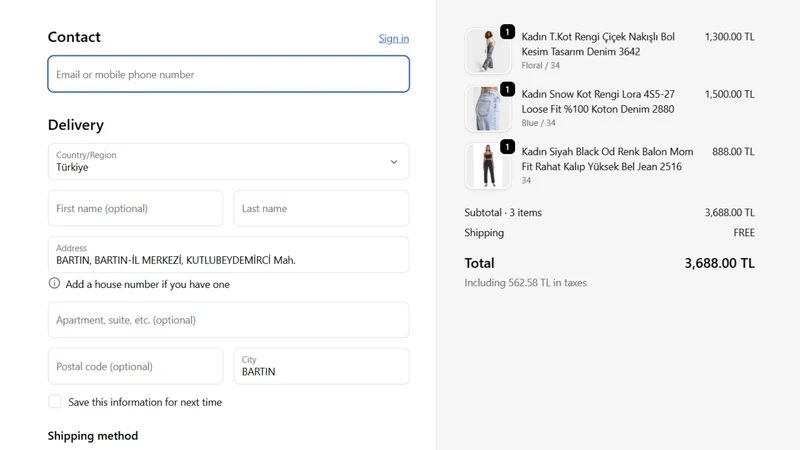
Task: Click the Apartment, suite, etc. field
Action: pos(229,320)
